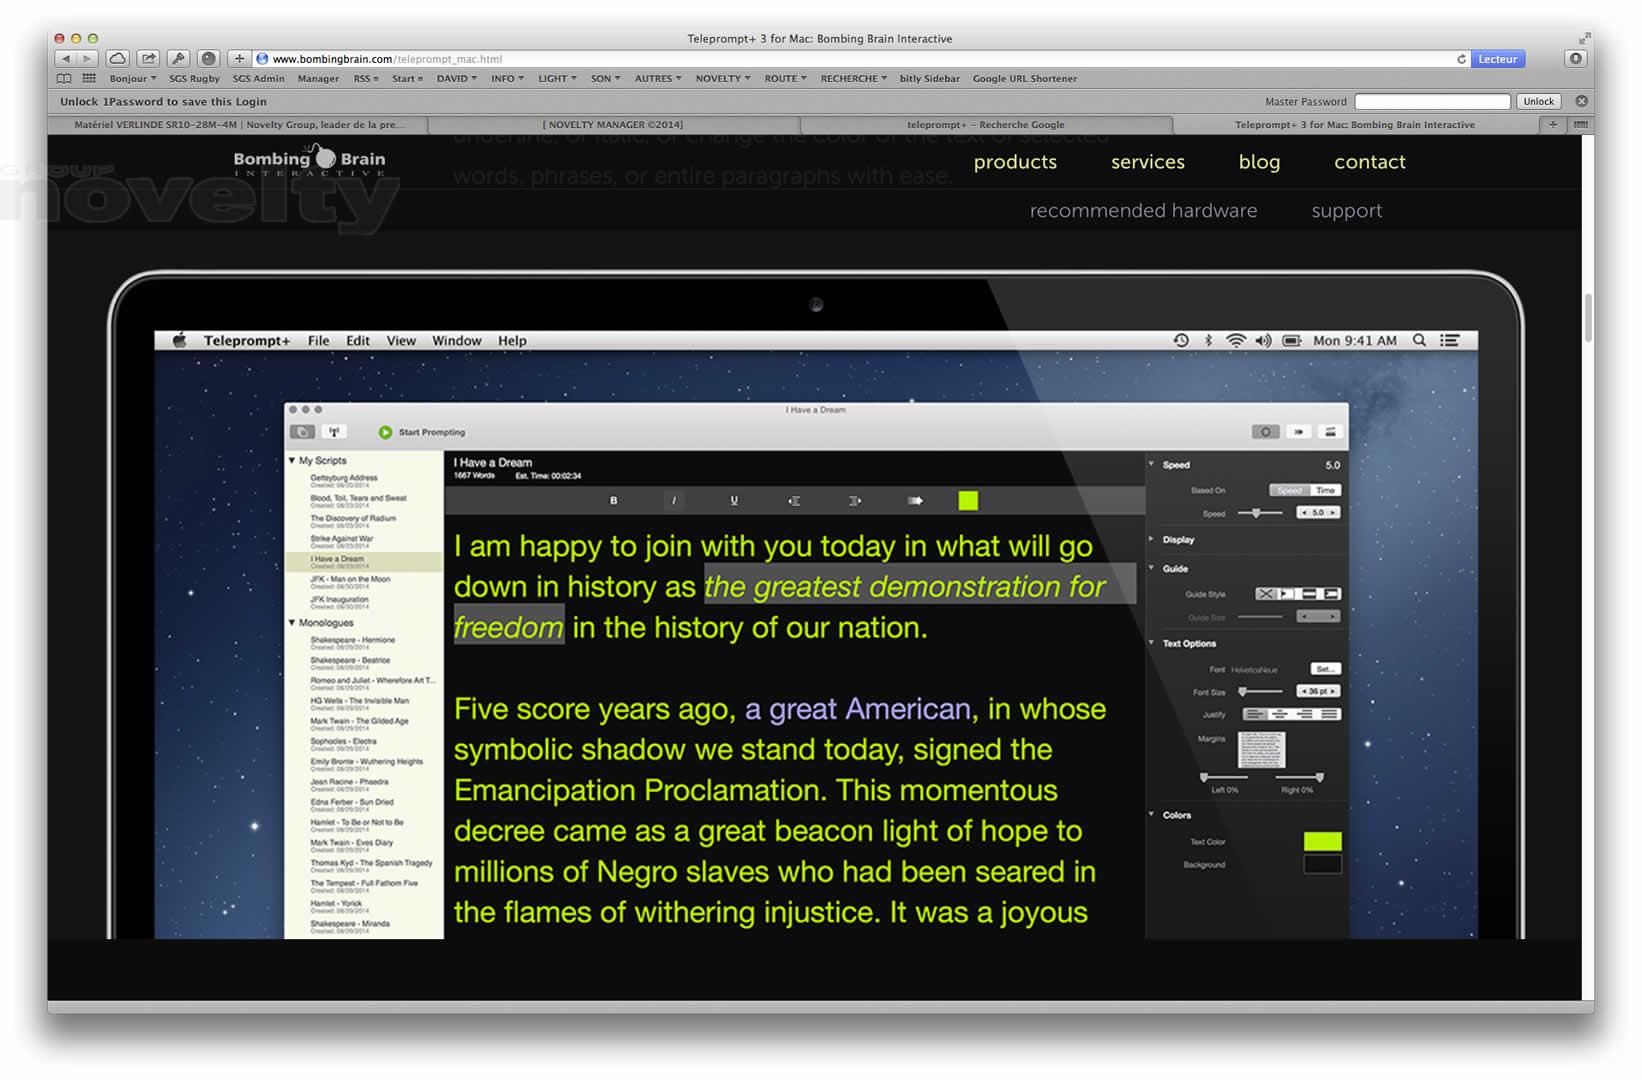Screen dimensions: 1642x1080
Task: Reload the page with the refresh icon
Action: point(1461,59)
